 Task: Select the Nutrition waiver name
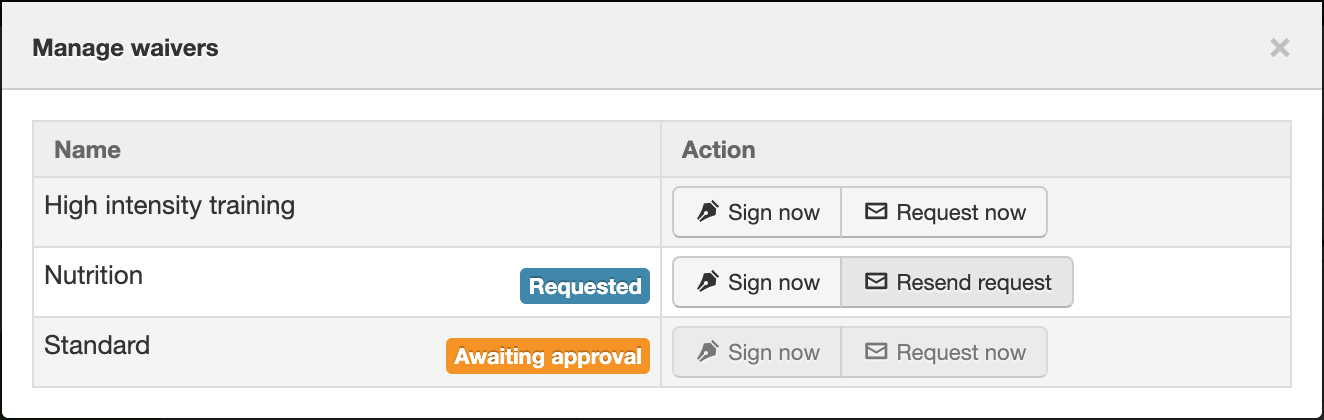tap(94, 275)
